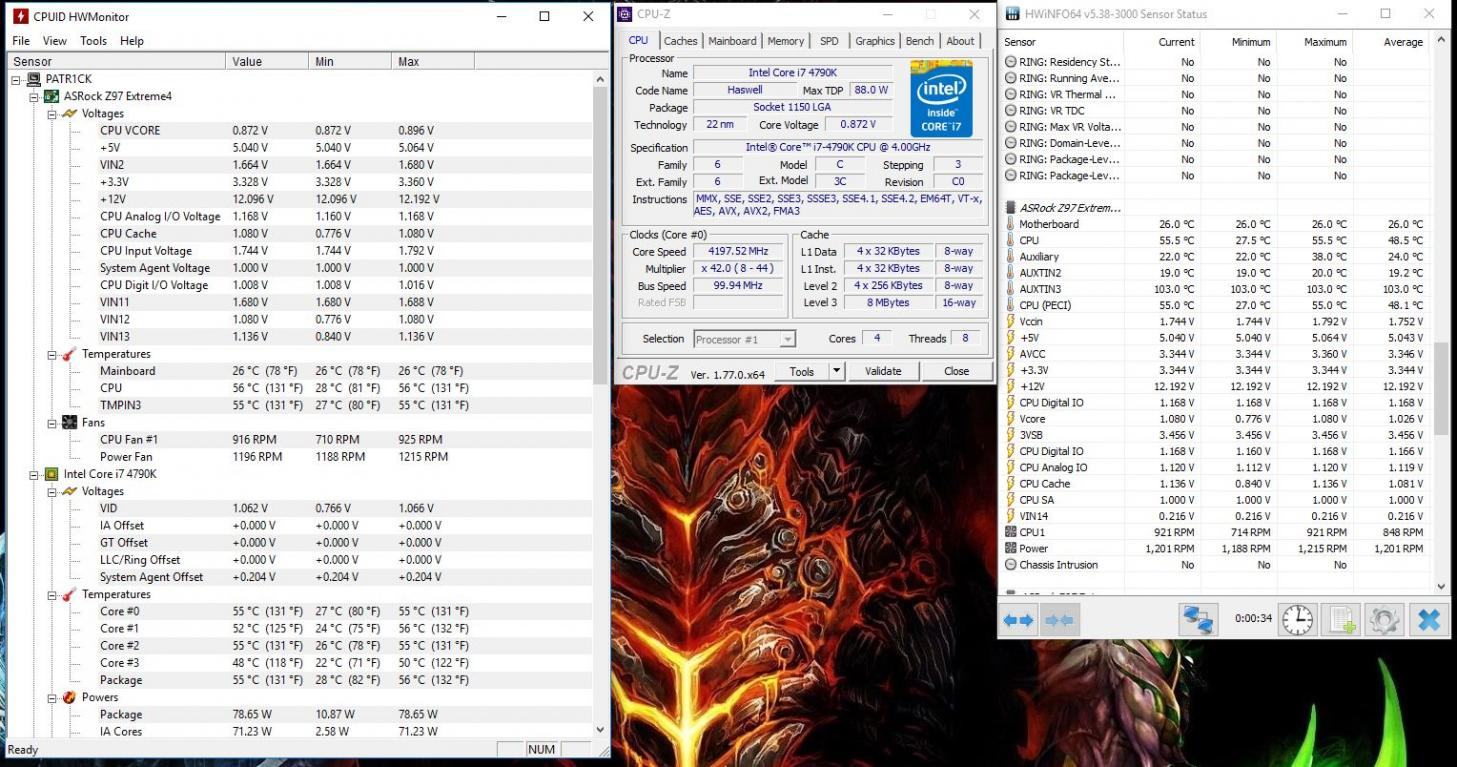This screenshot has height=767, width=1457.
Task: Click the CPU-Z purple title-bar app icon
Action: pyautogui.click(x=625, y=14)
